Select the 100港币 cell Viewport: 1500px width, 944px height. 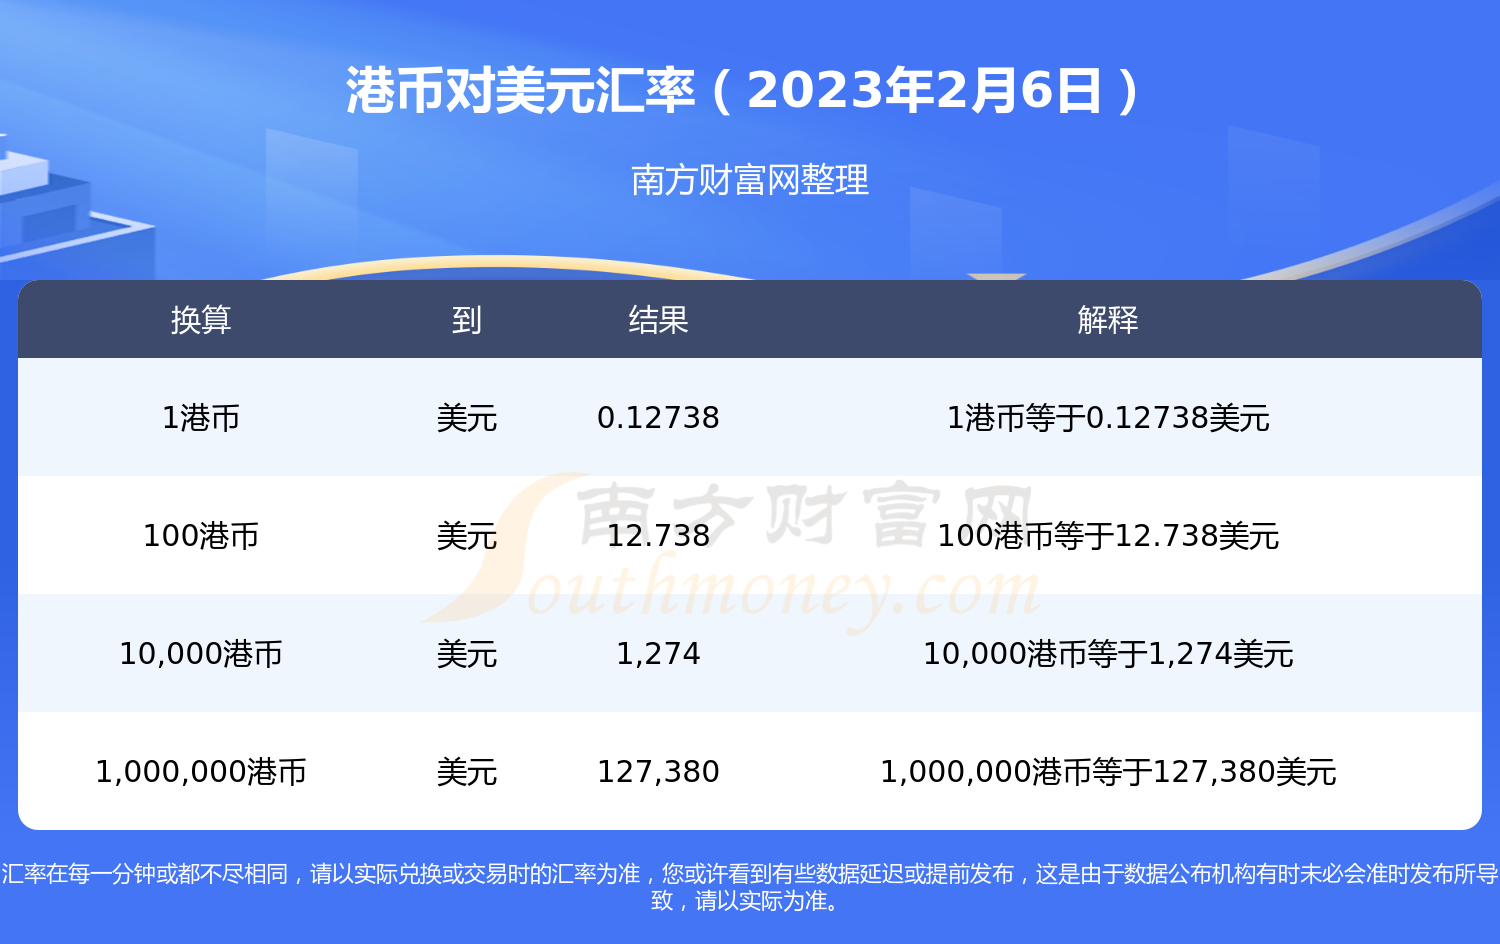tap(201, 536)
